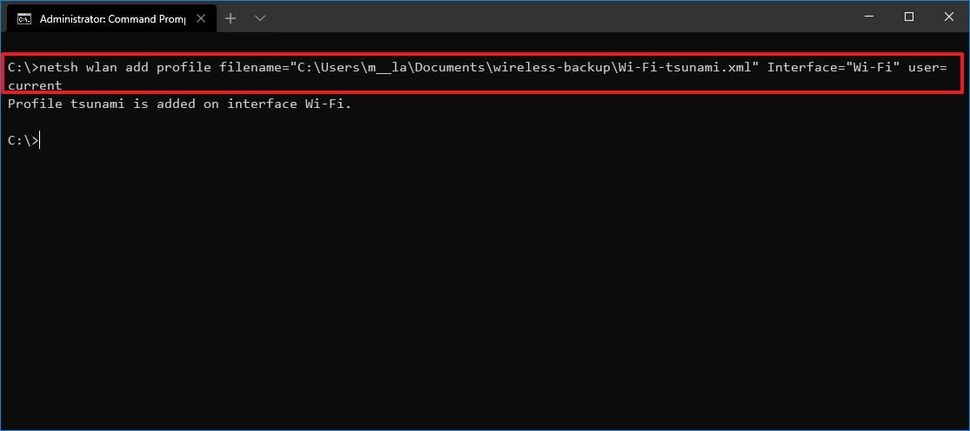Click the word "current" on second line
This screenshot has width=970, height=431.
(x=35, y=85)
